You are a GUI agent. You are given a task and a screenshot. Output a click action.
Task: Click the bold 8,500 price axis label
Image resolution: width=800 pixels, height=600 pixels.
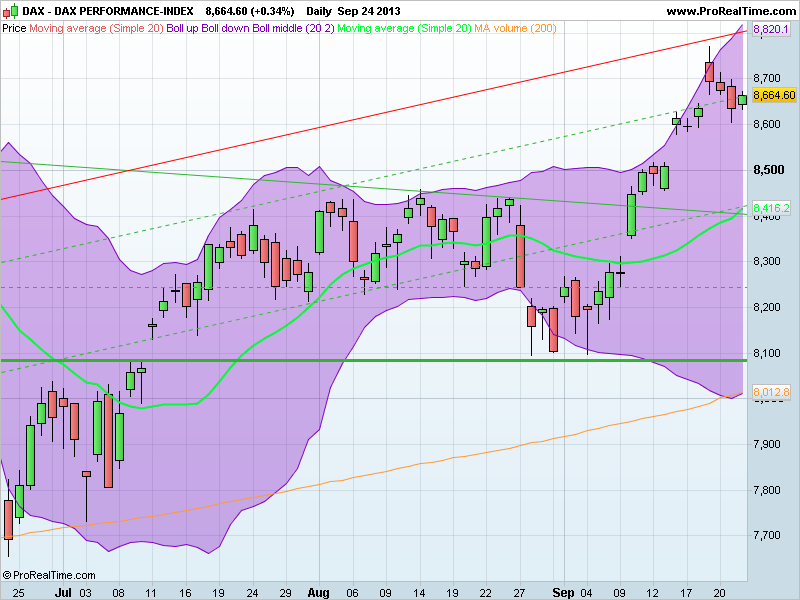[x=769, y=170]
